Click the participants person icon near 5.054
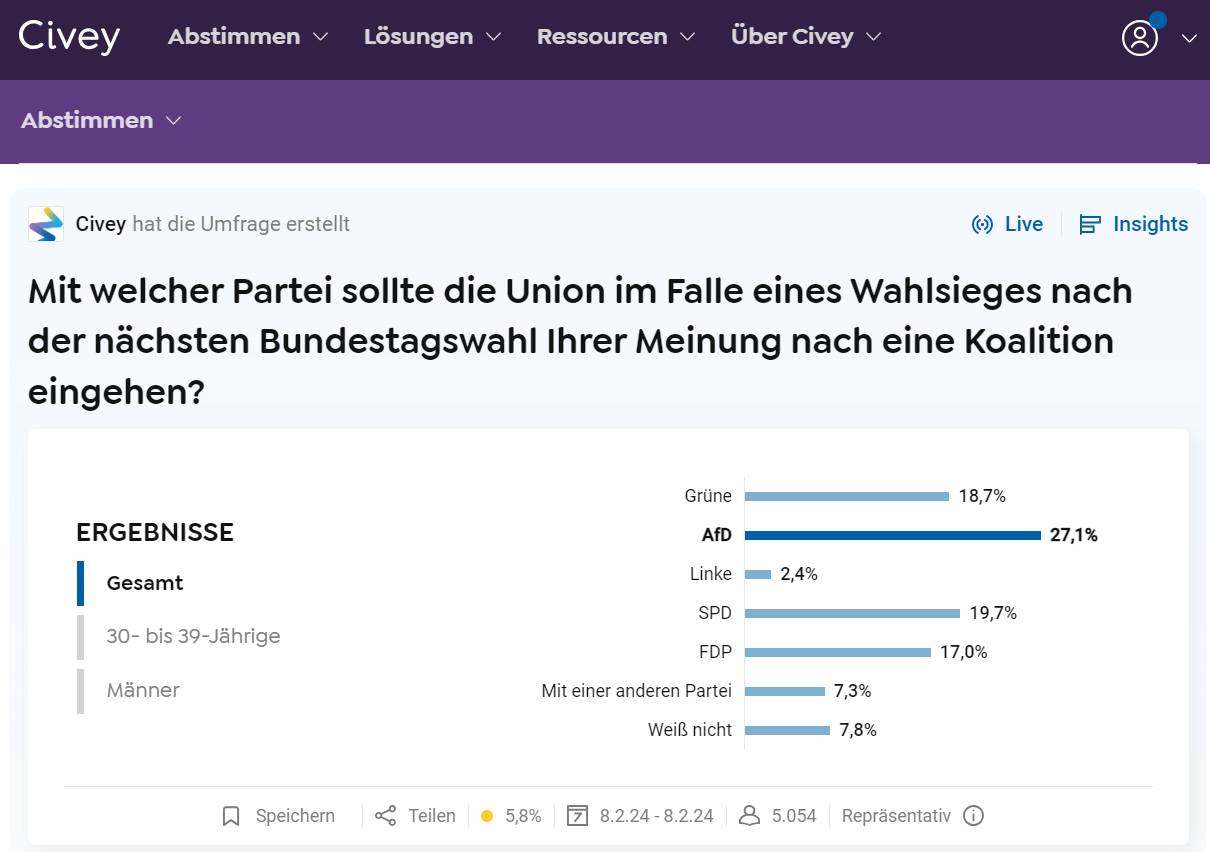 (749, 816)
